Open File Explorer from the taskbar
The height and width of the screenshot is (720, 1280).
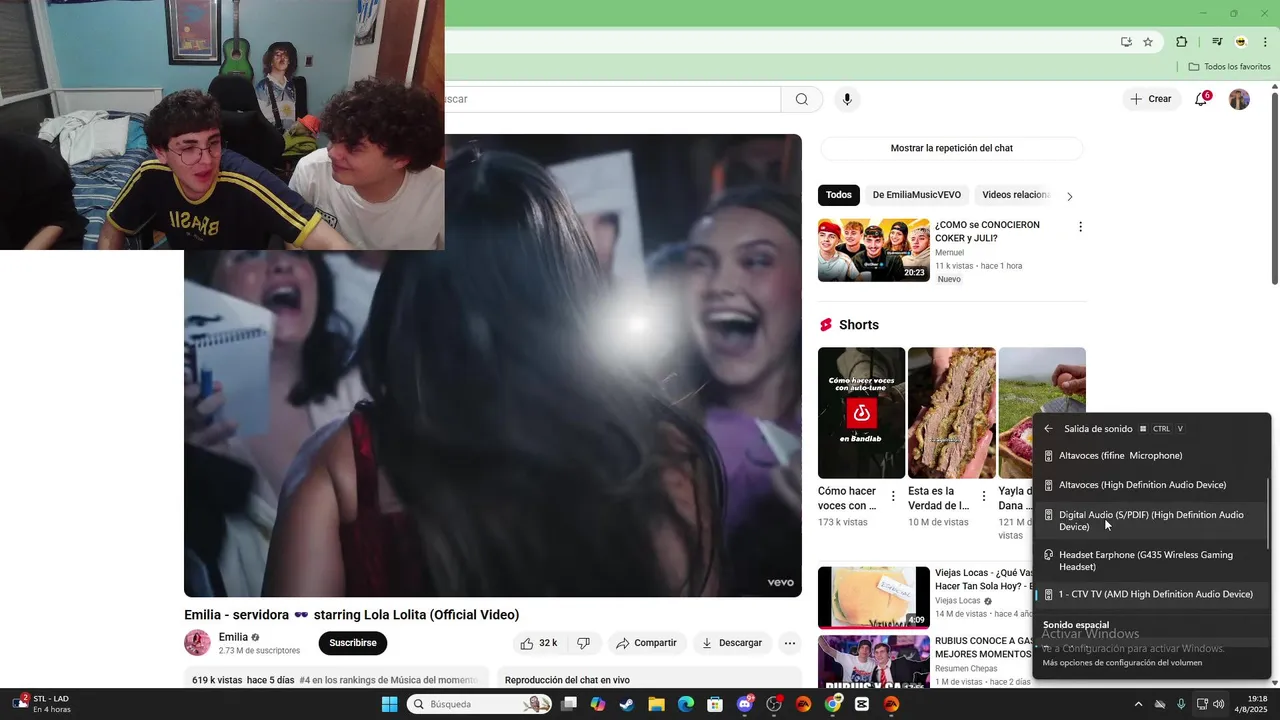[x=656, y=704]
